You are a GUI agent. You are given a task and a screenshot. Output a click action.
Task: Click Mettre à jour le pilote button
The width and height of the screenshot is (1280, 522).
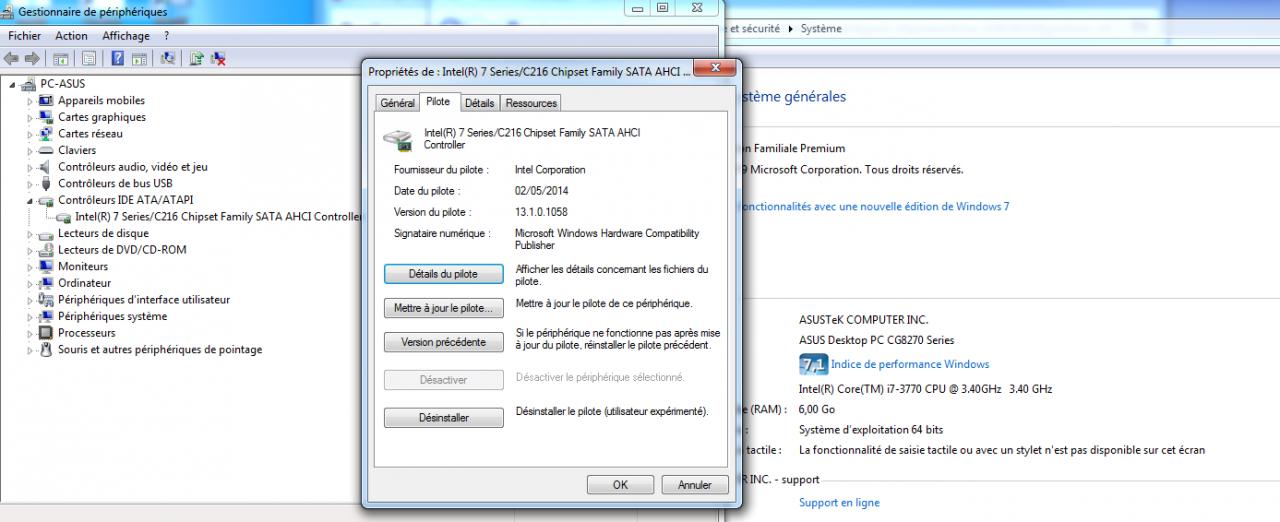click(443, 309)
